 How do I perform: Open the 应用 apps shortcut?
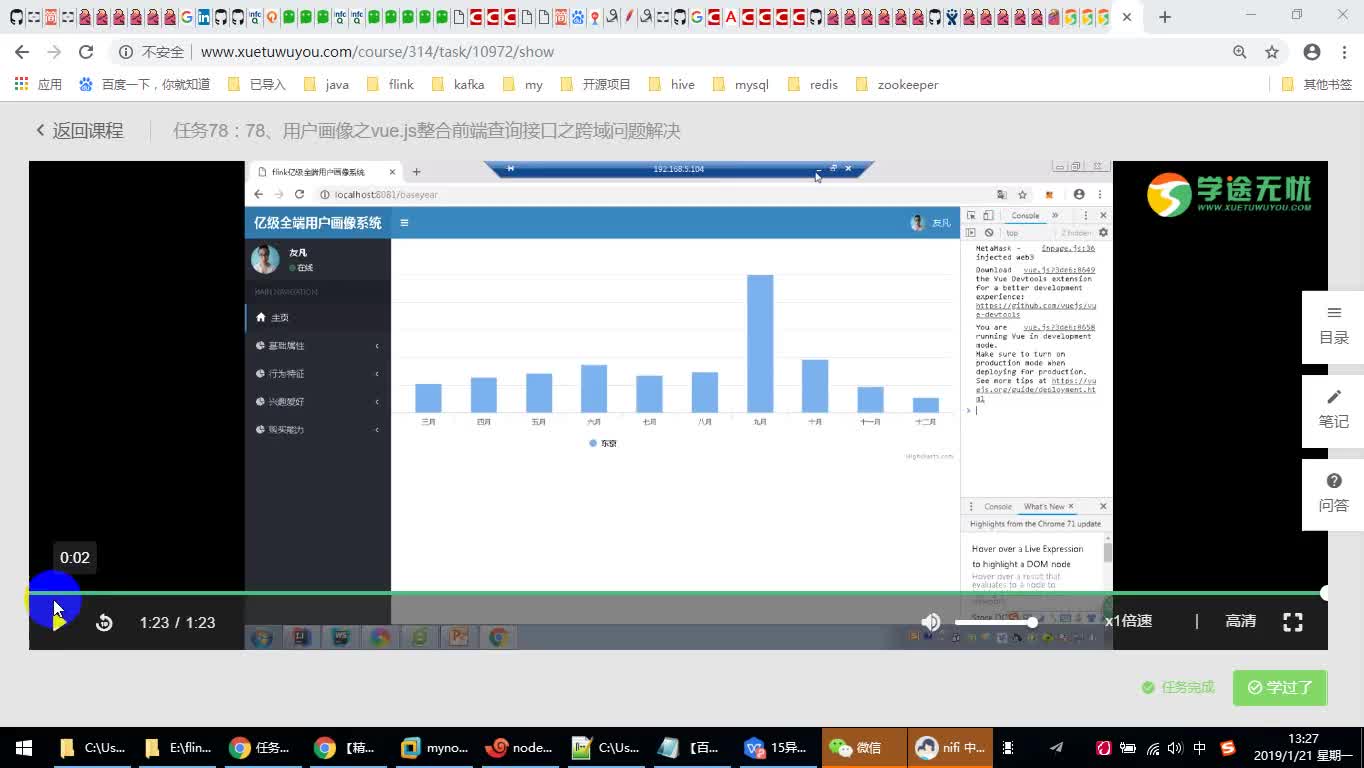pyautogui.click(x=38, y=84)
